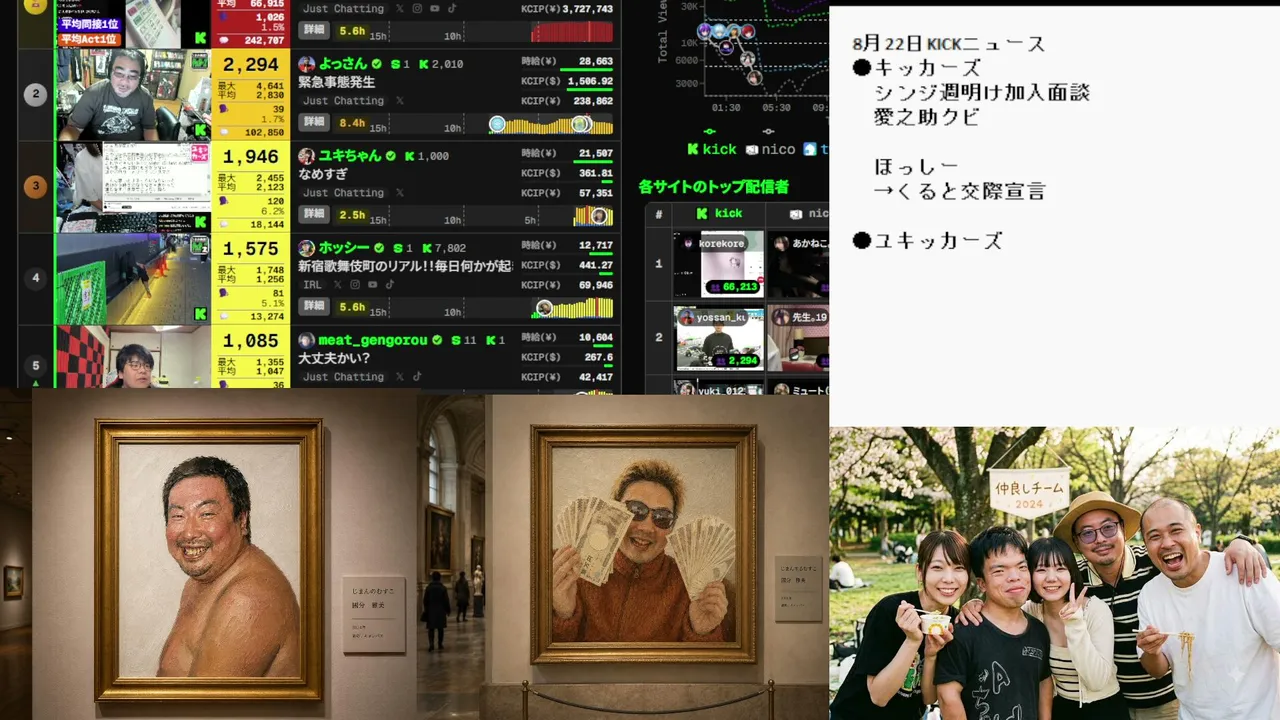This screenshot has width=1280, height=720.
Task: Open ホッシー's street stream thumbnail
Action: tap(133, 279)
